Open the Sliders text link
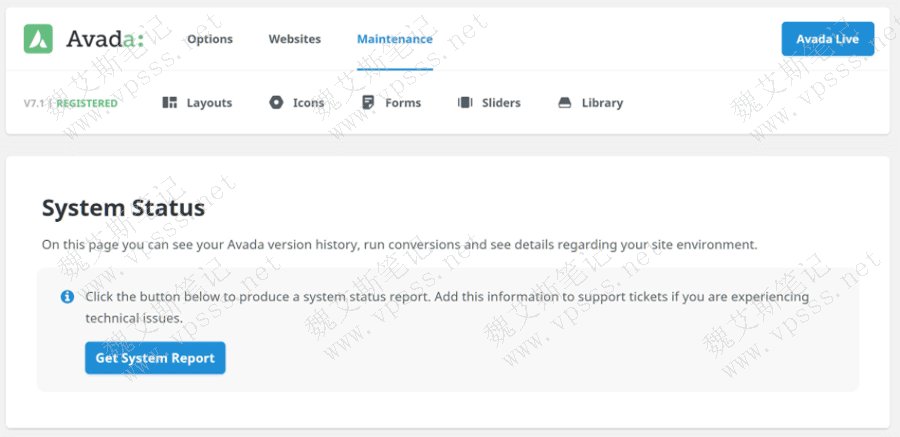900x437 pixels. click(501, 103)
